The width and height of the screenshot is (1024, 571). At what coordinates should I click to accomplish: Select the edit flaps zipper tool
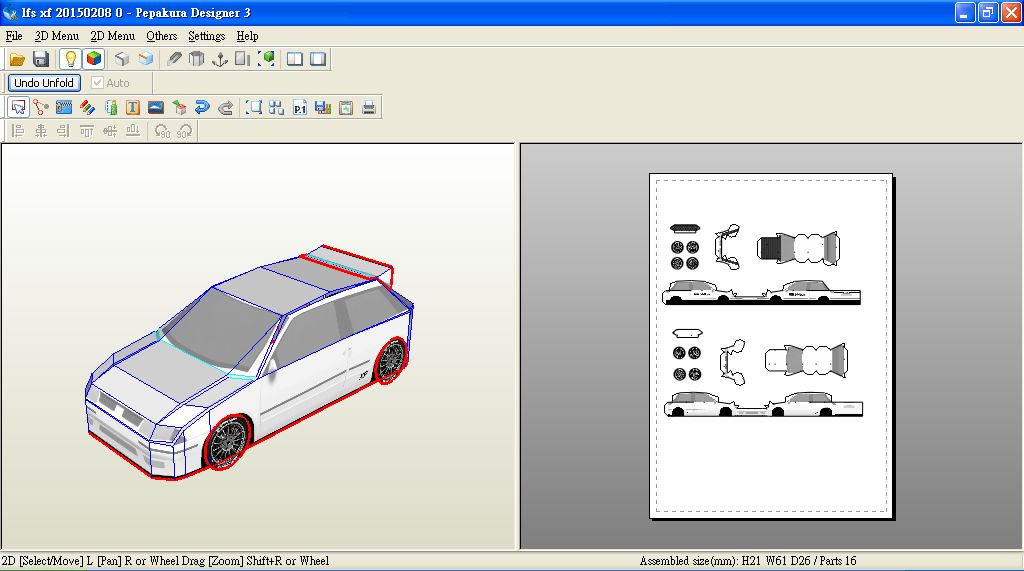click(64, 108)
